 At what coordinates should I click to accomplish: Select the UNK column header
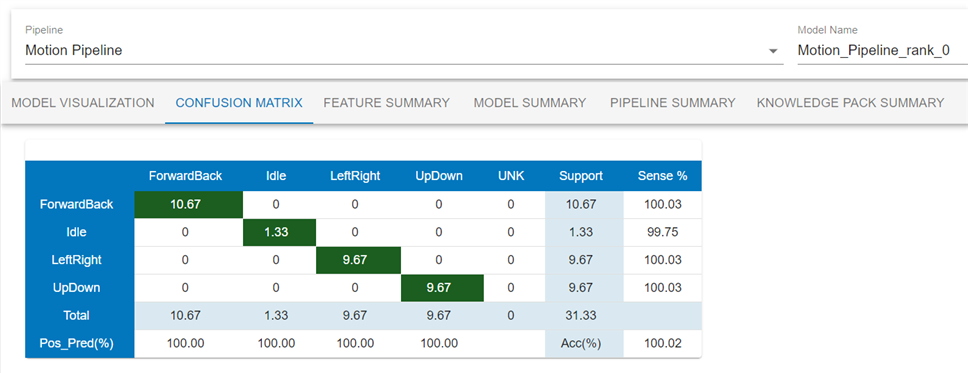(511, 176)
